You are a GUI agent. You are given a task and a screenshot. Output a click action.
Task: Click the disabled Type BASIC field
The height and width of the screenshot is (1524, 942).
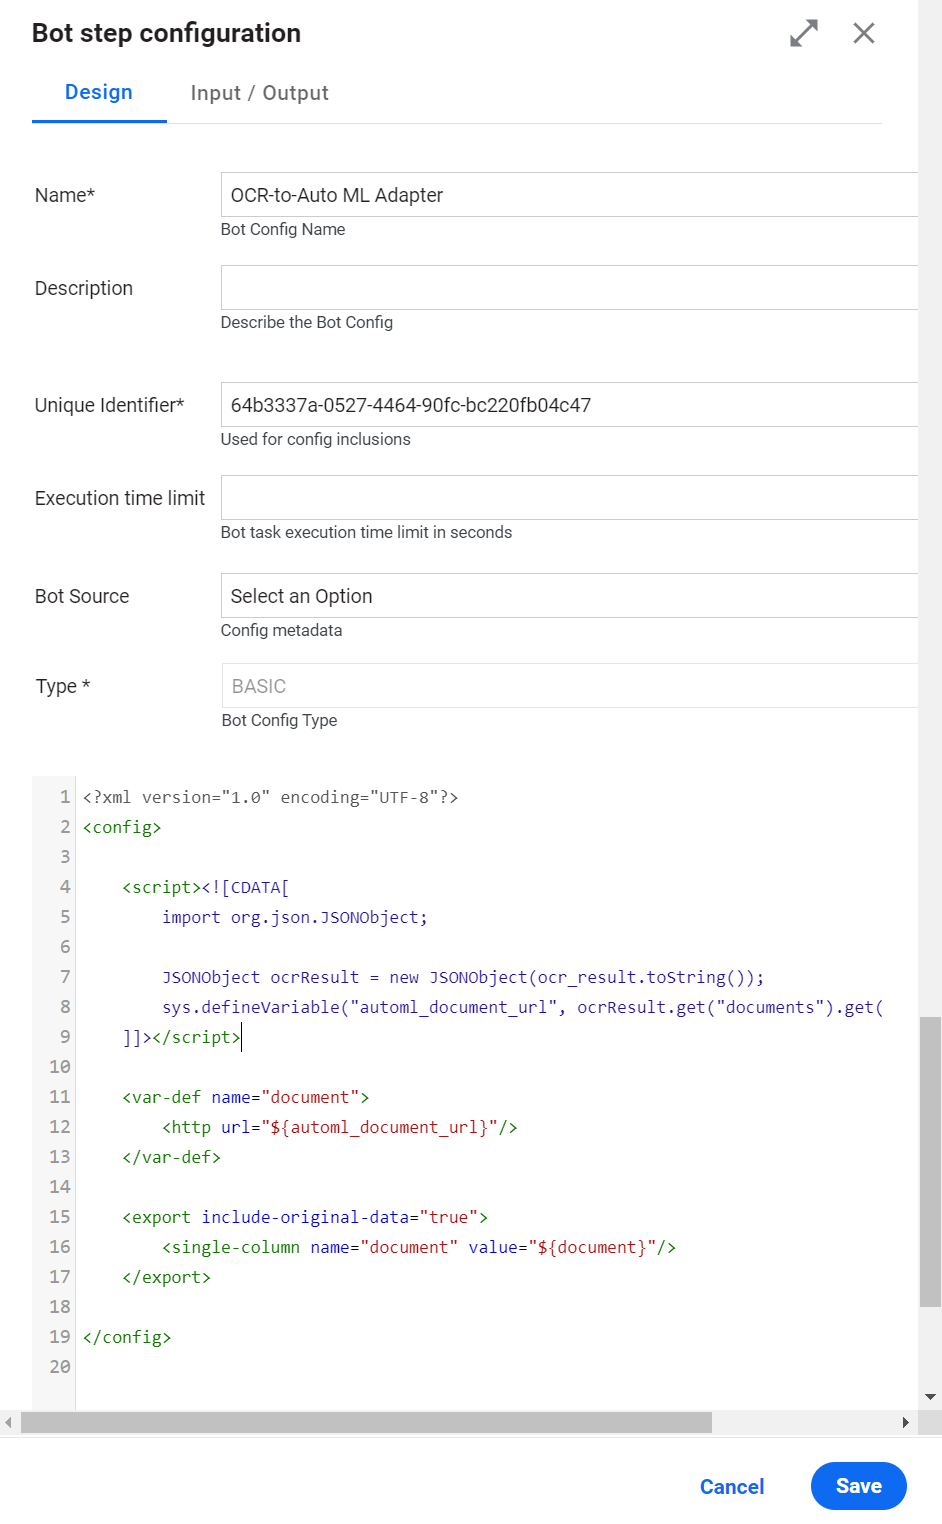coord(569,686)
